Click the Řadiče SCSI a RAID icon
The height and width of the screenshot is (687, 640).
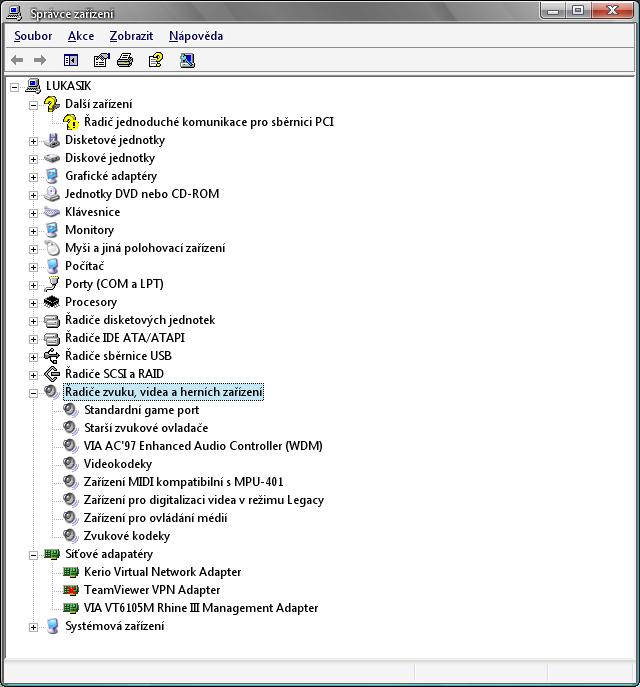click(x=52, y=374)
